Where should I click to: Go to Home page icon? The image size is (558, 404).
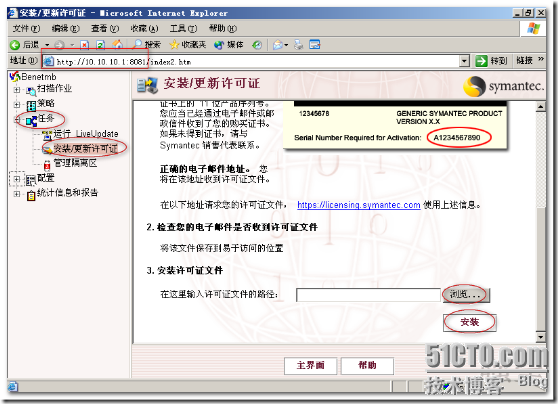pyautogui.click(x=117, y=44)
